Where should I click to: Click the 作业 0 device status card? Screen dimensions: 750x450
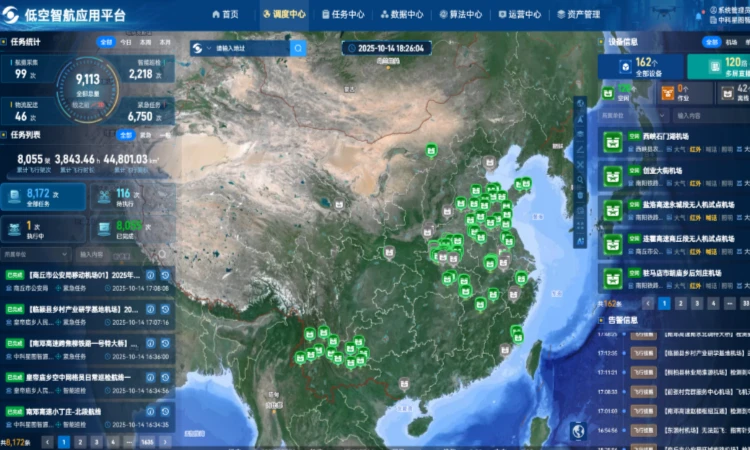684,92
